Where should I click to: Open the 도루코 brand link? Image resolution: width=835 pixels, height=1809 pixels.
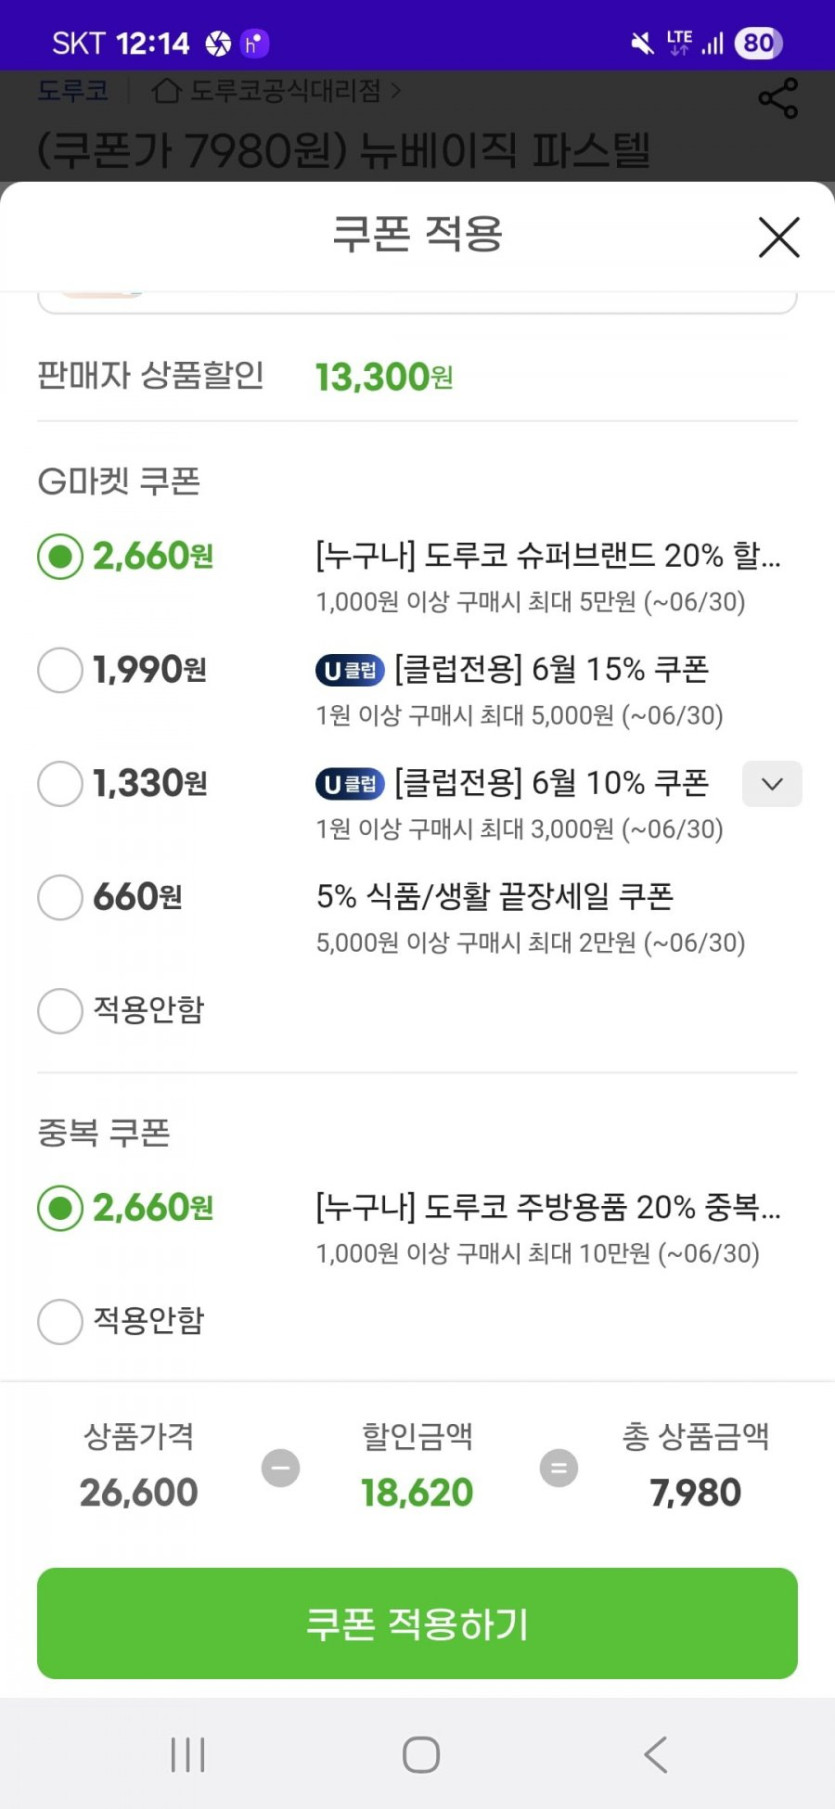[72, 92]
